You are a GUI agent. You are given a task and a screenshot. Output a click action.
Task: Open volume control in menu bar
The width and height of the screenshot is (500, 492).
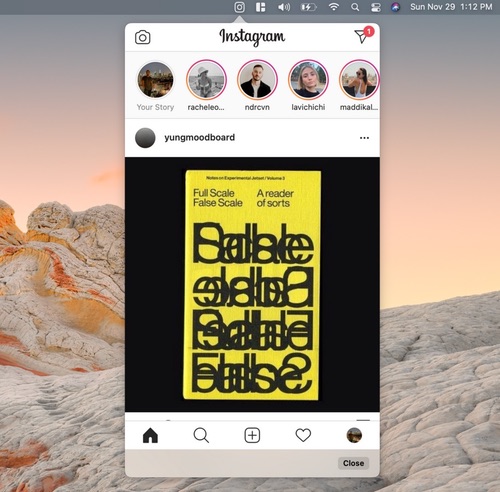click(x=284, y=7)
